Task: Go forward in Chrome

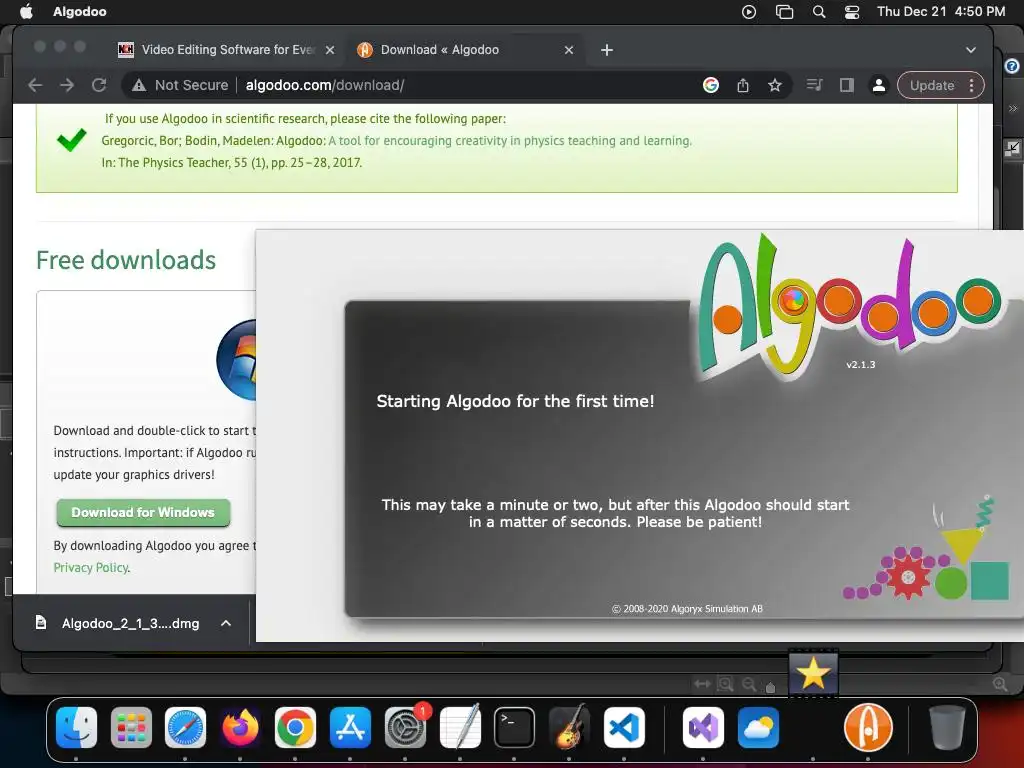Action: tap(67, 85)
